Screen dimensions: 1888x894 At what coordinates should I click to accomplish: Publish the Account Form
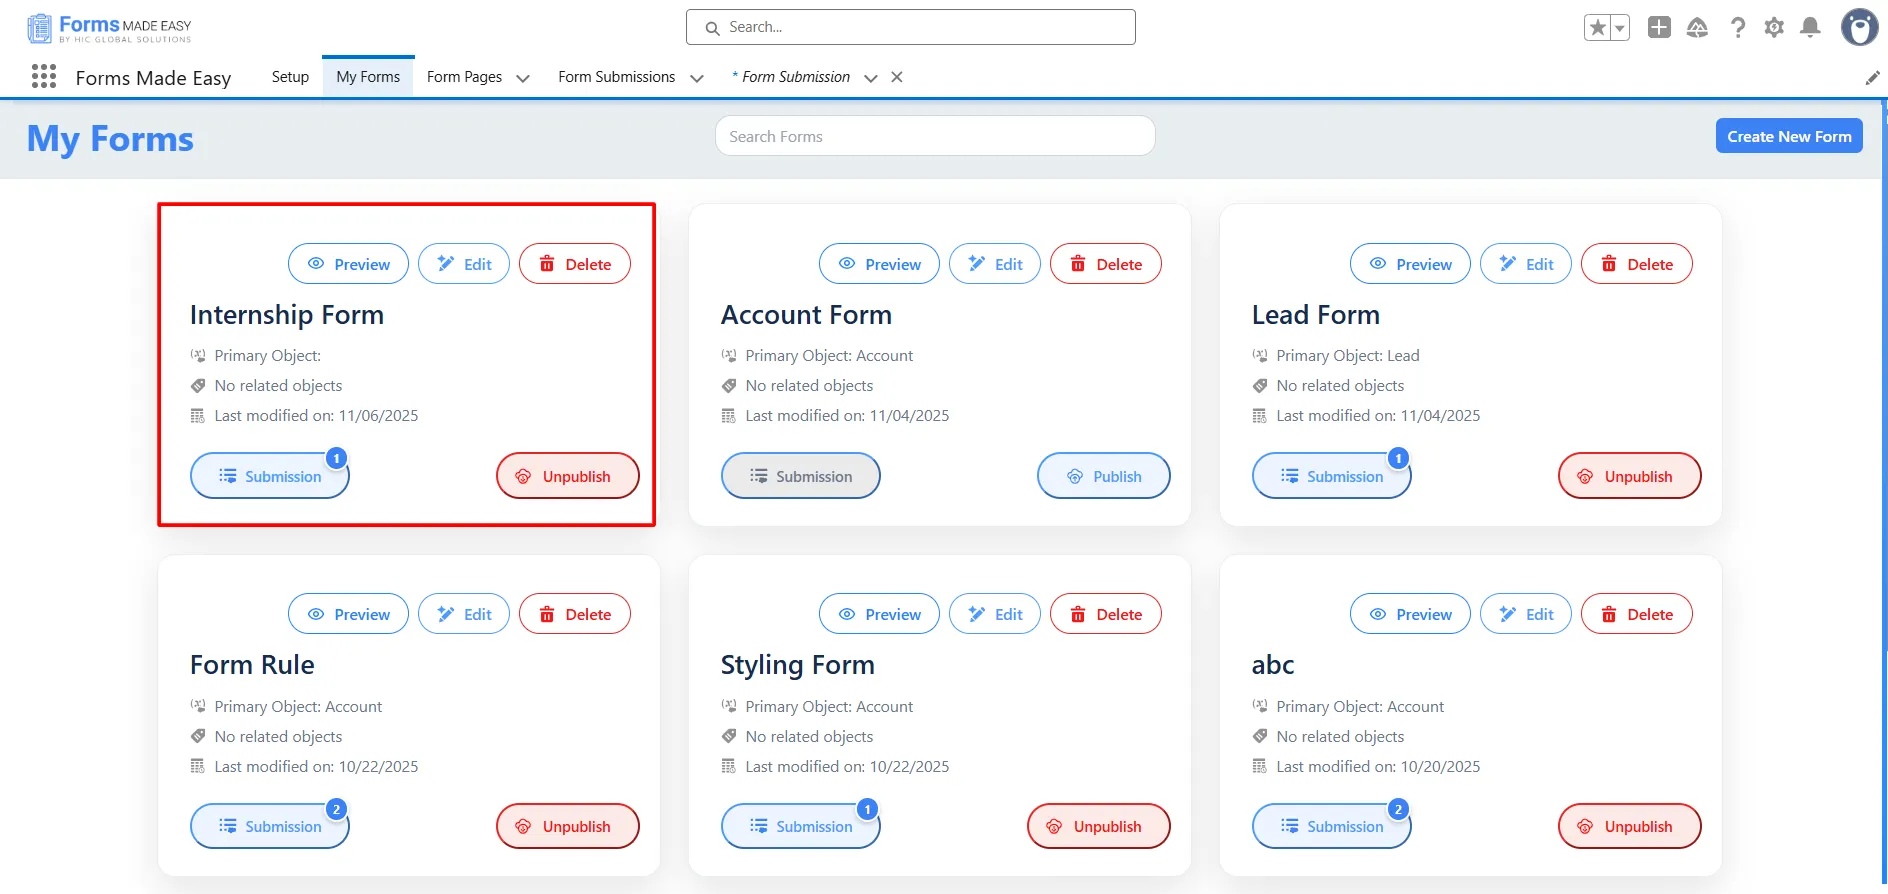1103,476
